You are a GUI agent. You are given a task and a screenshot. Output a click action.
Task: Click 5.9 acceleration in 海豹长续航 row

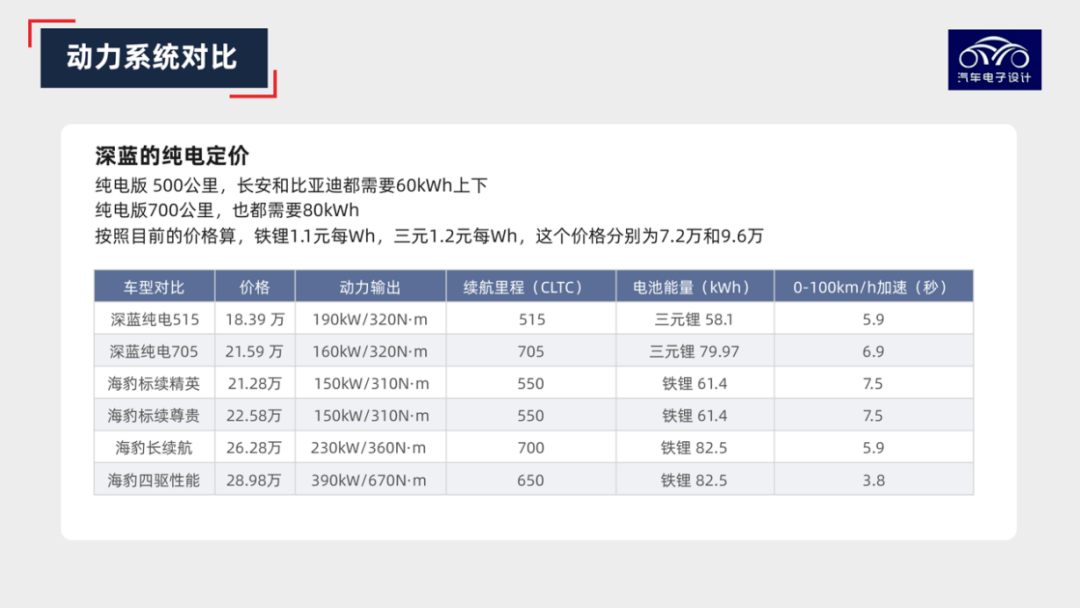click(x=873, y=448)
